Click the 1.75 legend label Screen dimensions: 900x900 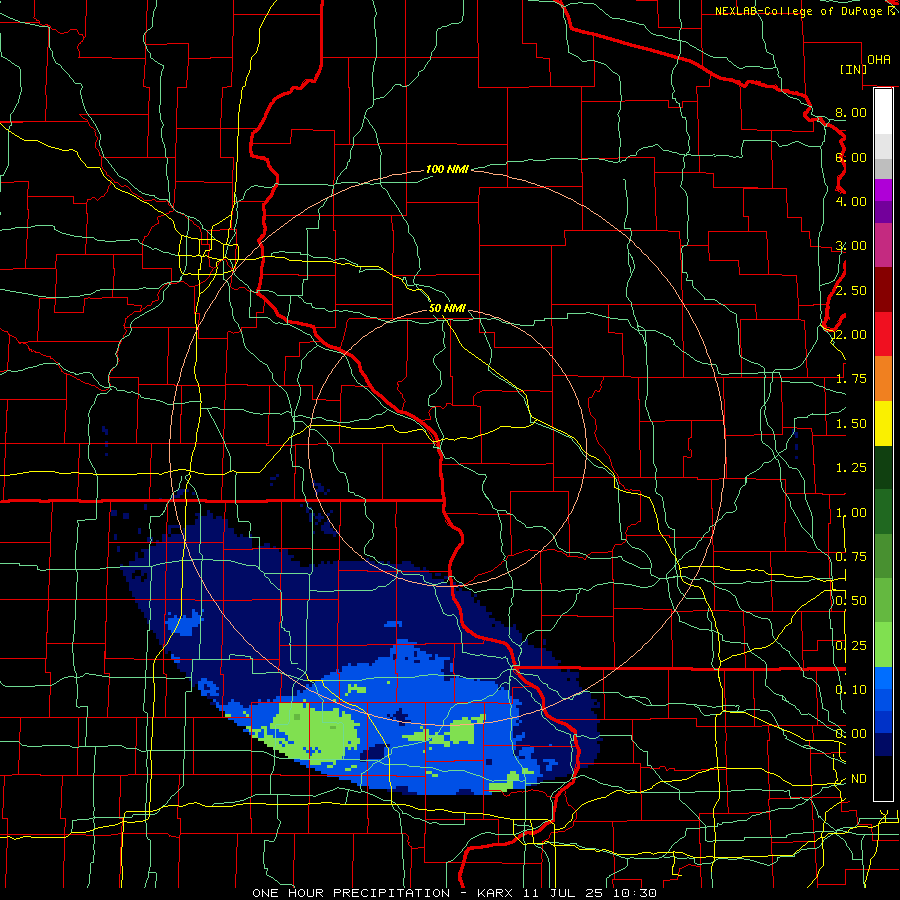click(x=851, y=379)
